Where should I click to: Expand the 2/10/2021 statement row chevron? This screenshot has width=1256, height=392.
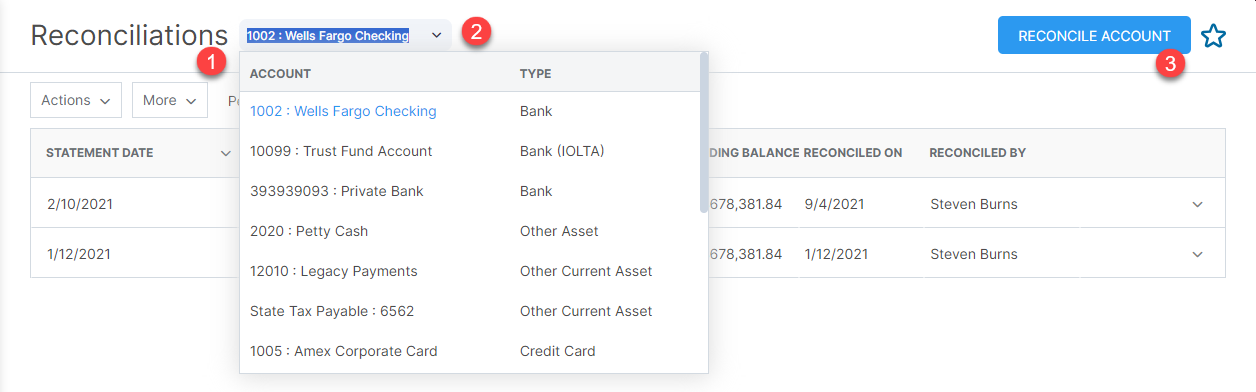pos(1197,204)
